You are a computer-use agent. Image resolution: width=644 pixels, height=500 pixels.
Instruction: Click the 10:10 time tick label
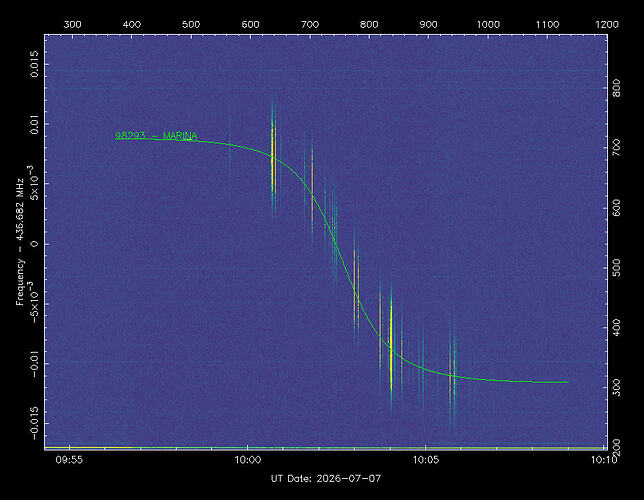click(604, 460)
